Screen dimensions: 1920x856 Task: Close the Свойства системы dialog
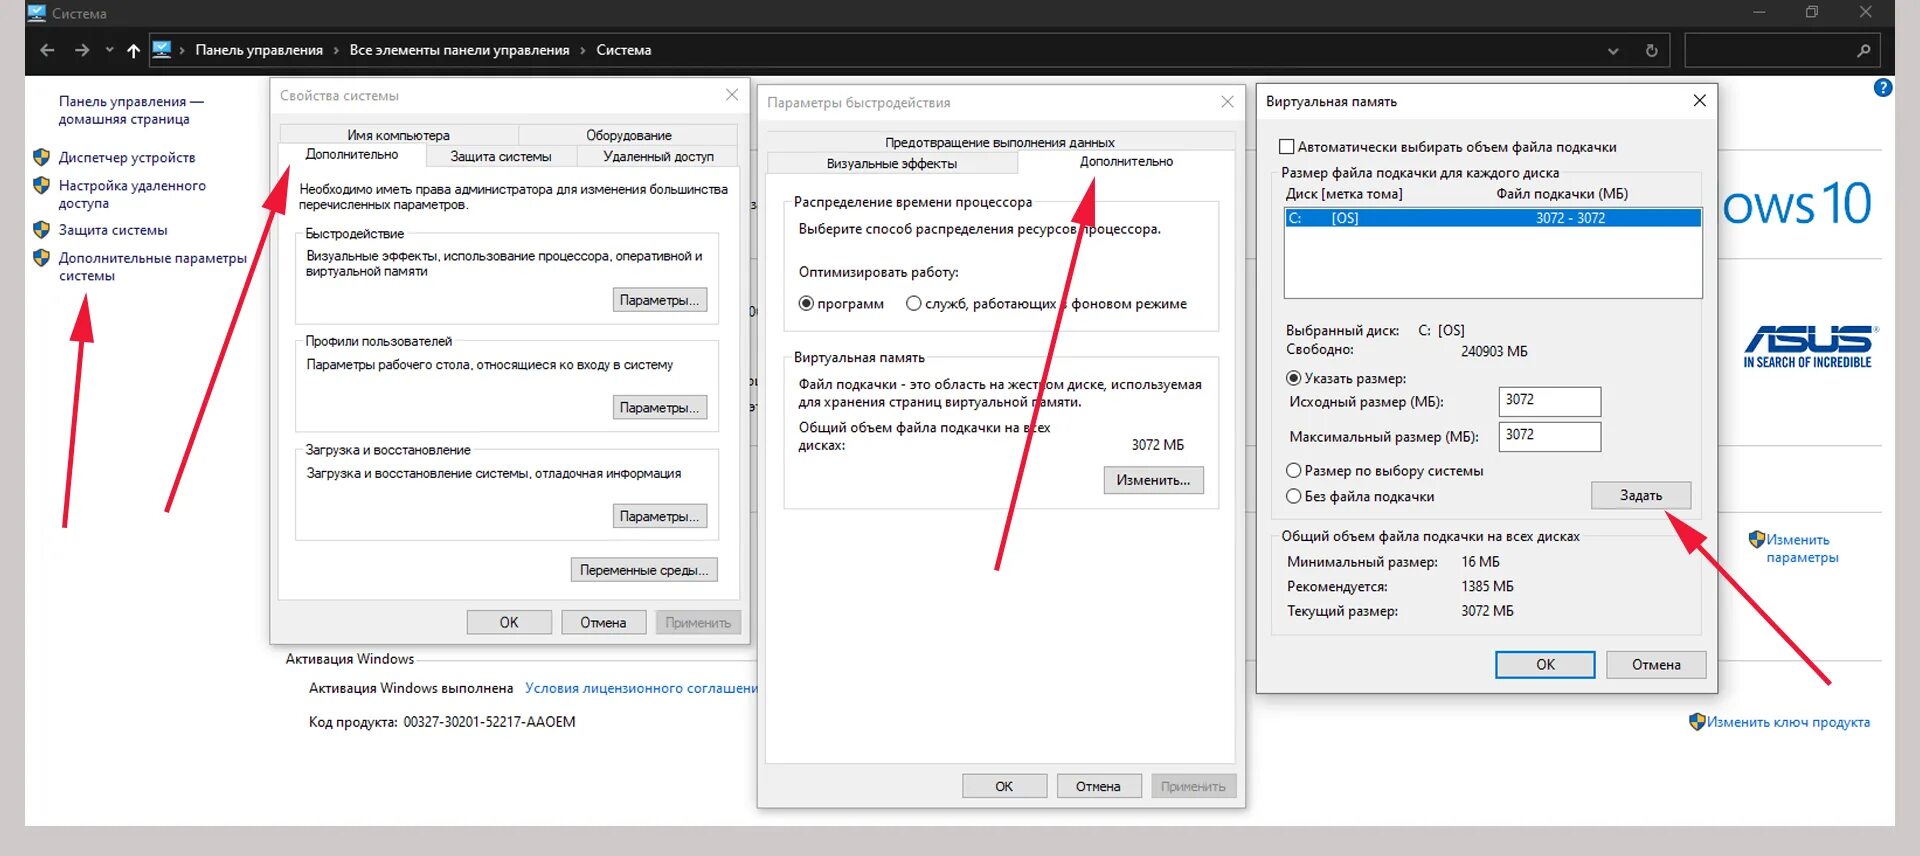(x=732, y=95)
